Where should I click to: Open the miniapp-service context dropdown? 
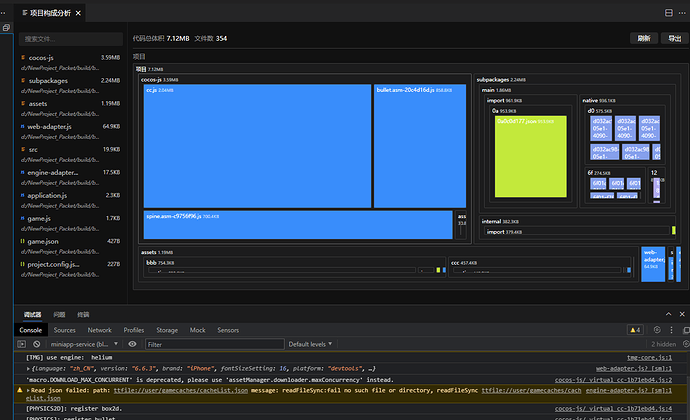(x=80, y=344)
